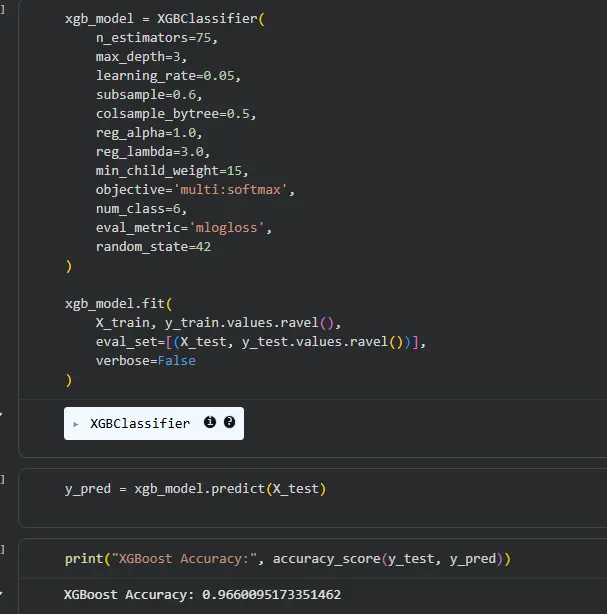Viewport: 607px width, 614px height.
Task: Click the XGBClassifier output widget label
Action: tap(140, 423)
